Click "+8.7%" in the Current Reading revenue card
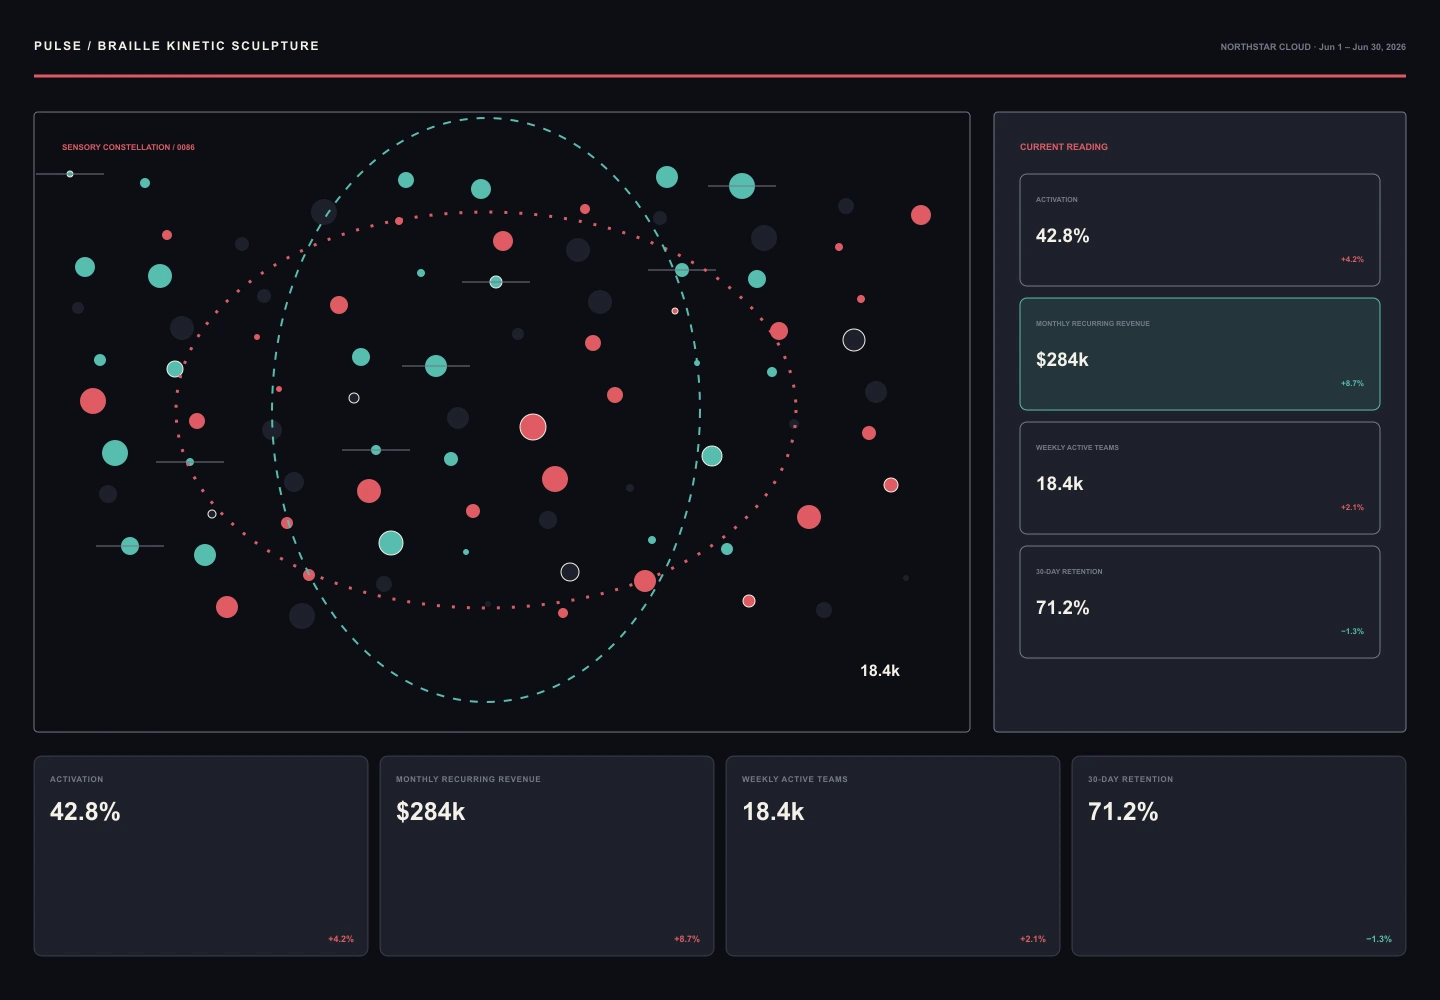Screen dimensions: 1440x1000 pos(1352,384)
